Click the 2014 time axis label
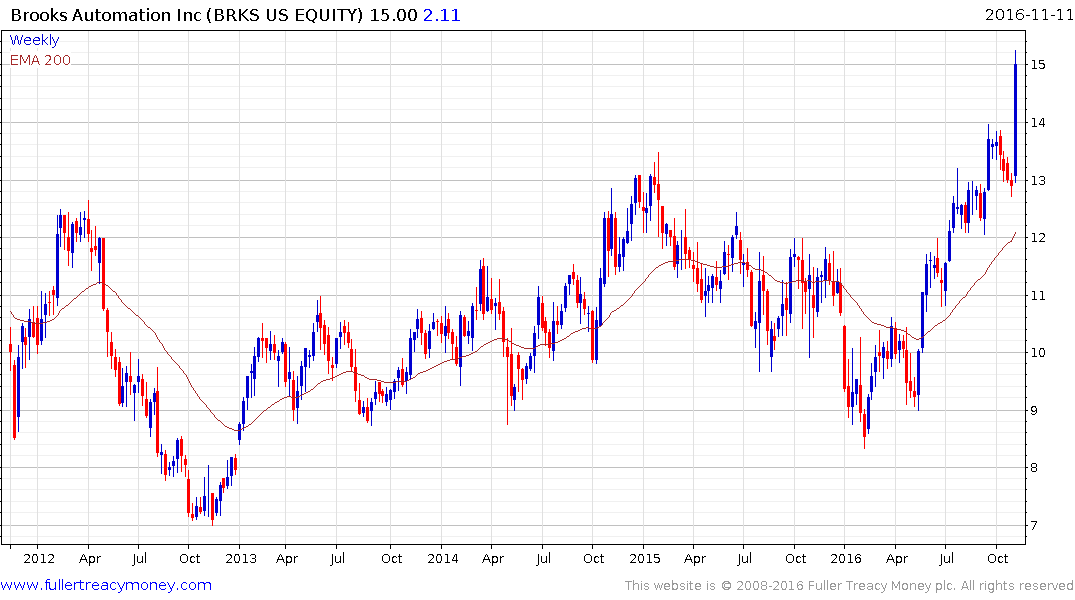The image size is (1075, 600). (443, 558)
